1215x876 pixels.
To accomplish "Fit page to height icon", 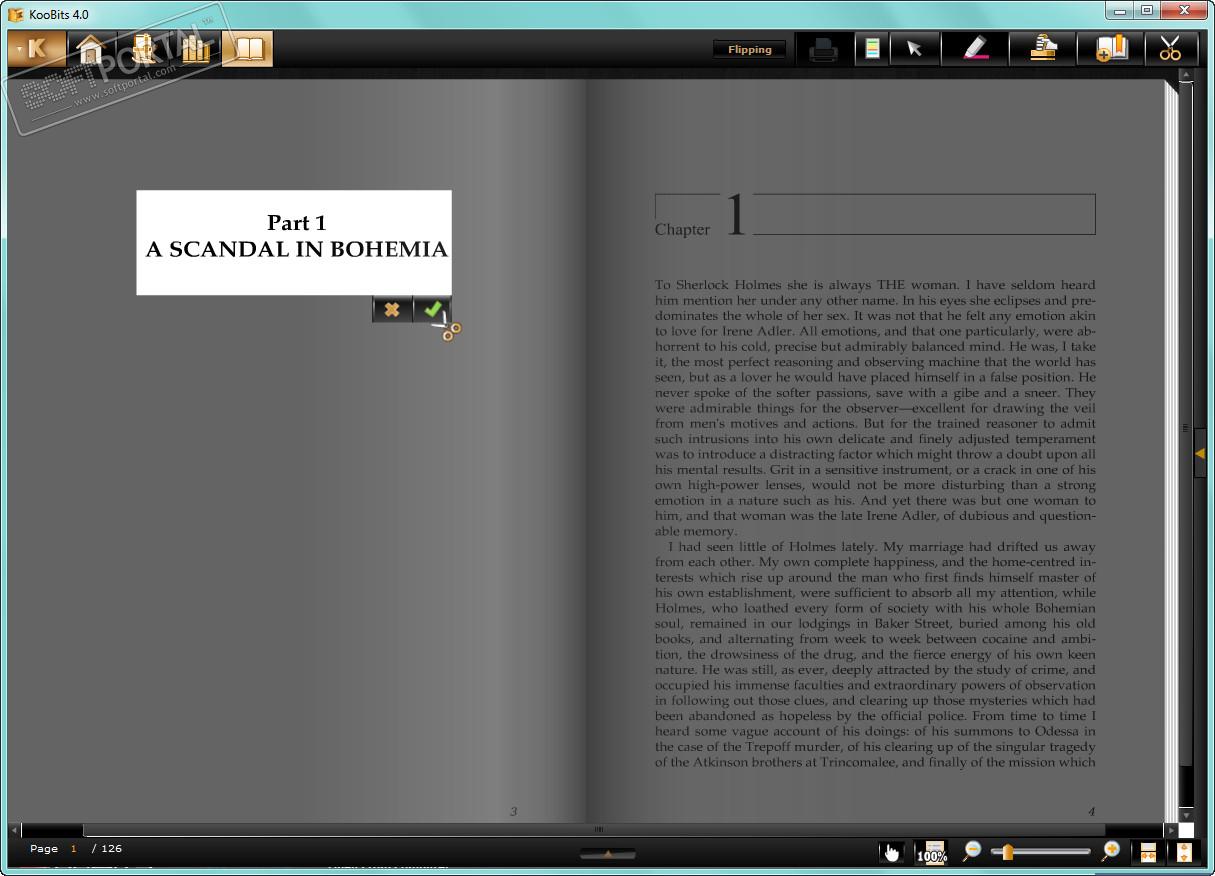I will (1184, 852).
